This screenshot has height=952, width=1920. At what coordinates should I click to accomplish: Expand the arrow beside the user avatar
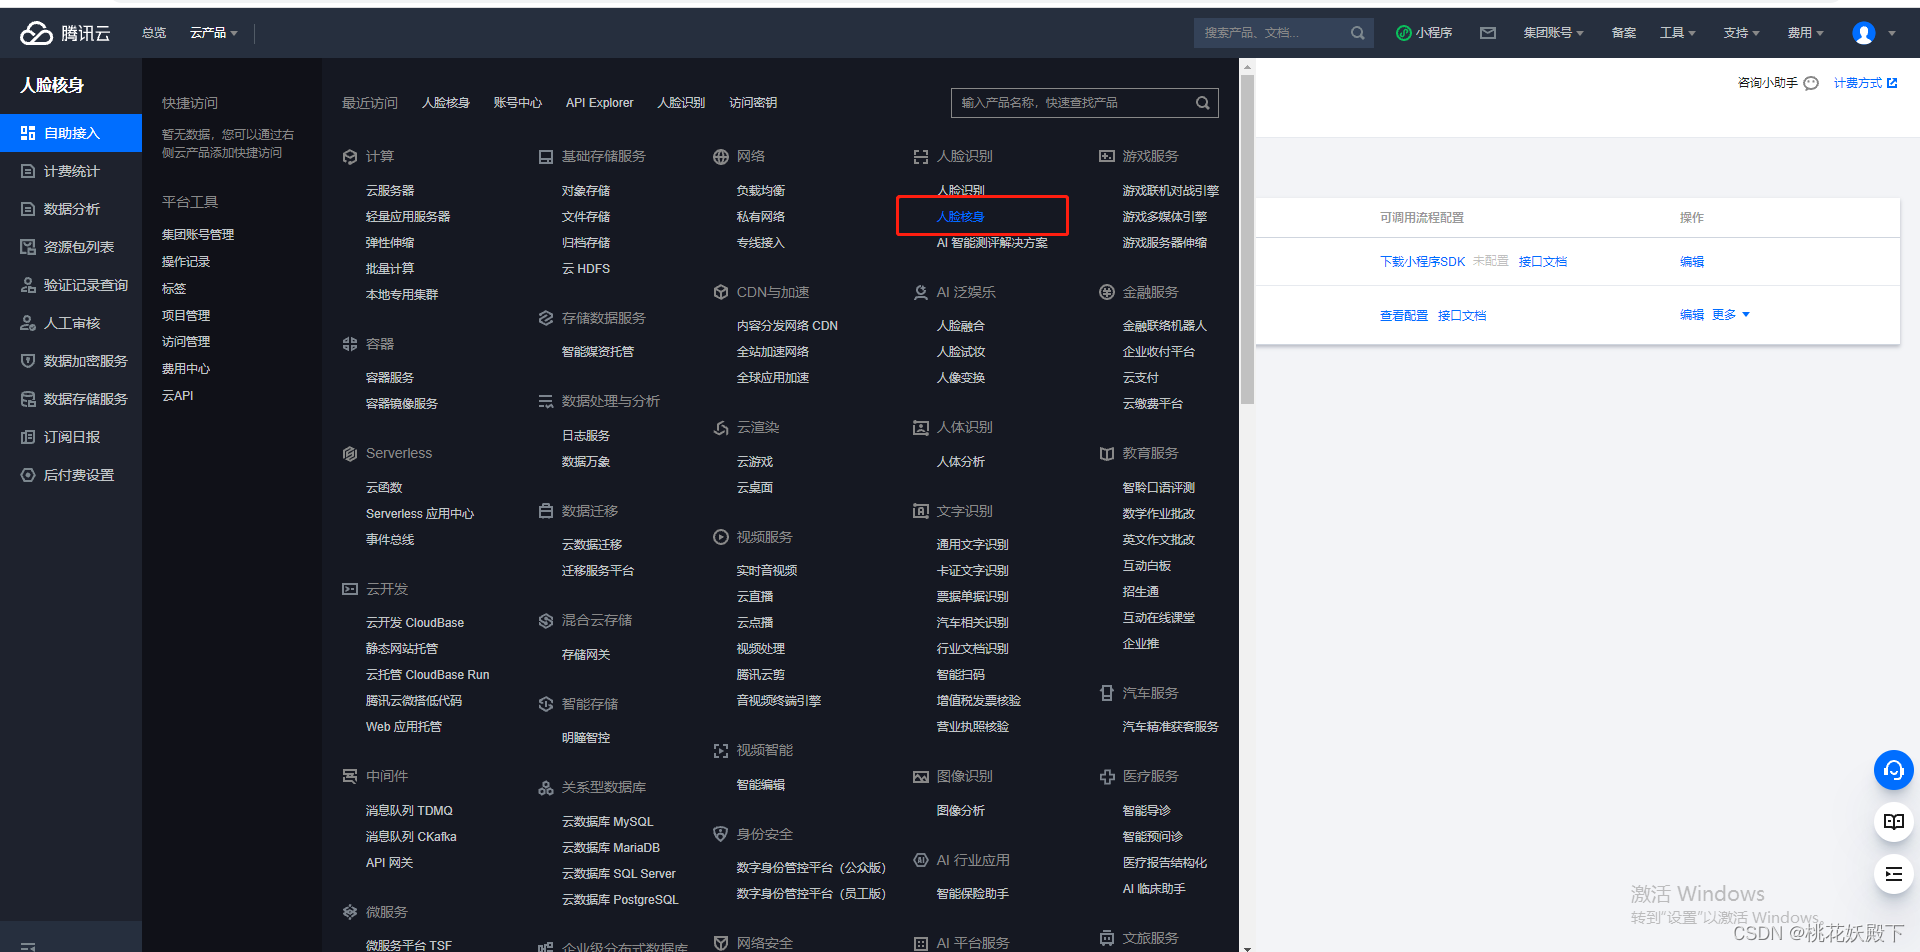pyautogui.click(x=1891, y=33)
